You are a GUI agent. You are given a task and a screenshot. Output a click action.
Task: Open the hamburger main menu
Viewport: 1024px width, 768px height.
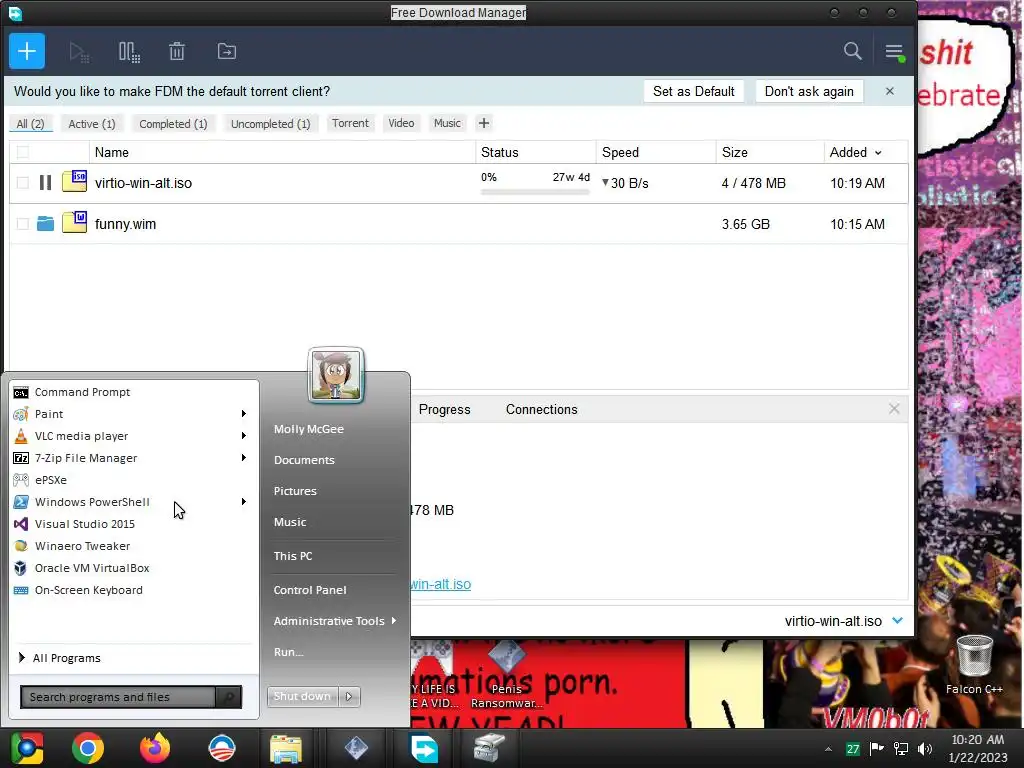[894, 52]
